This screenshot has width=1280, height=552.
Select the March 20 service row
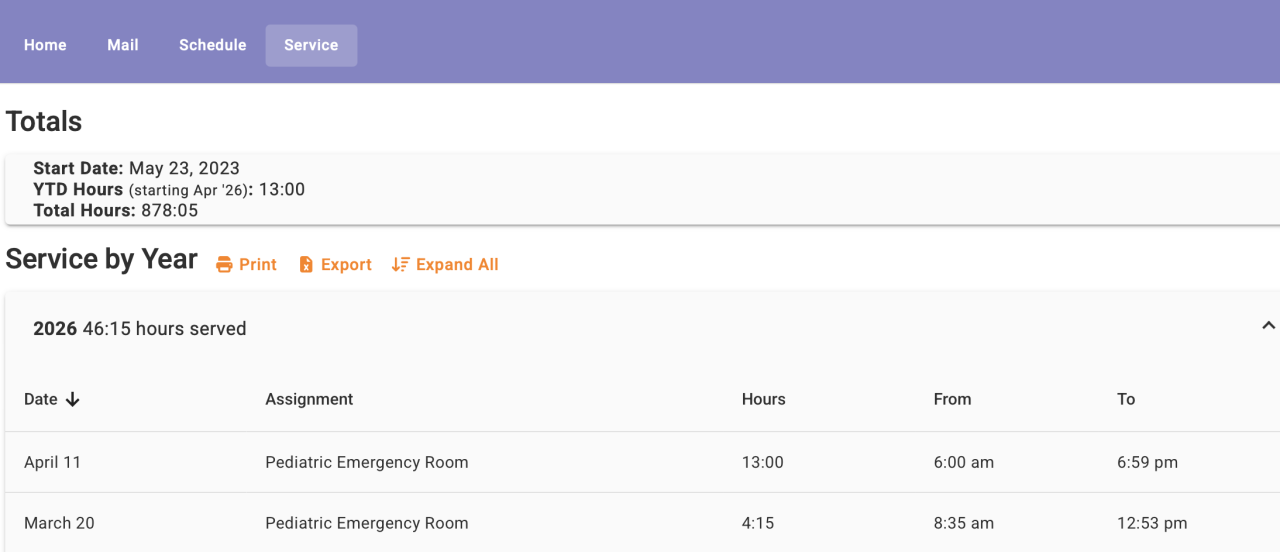point(640,523)
